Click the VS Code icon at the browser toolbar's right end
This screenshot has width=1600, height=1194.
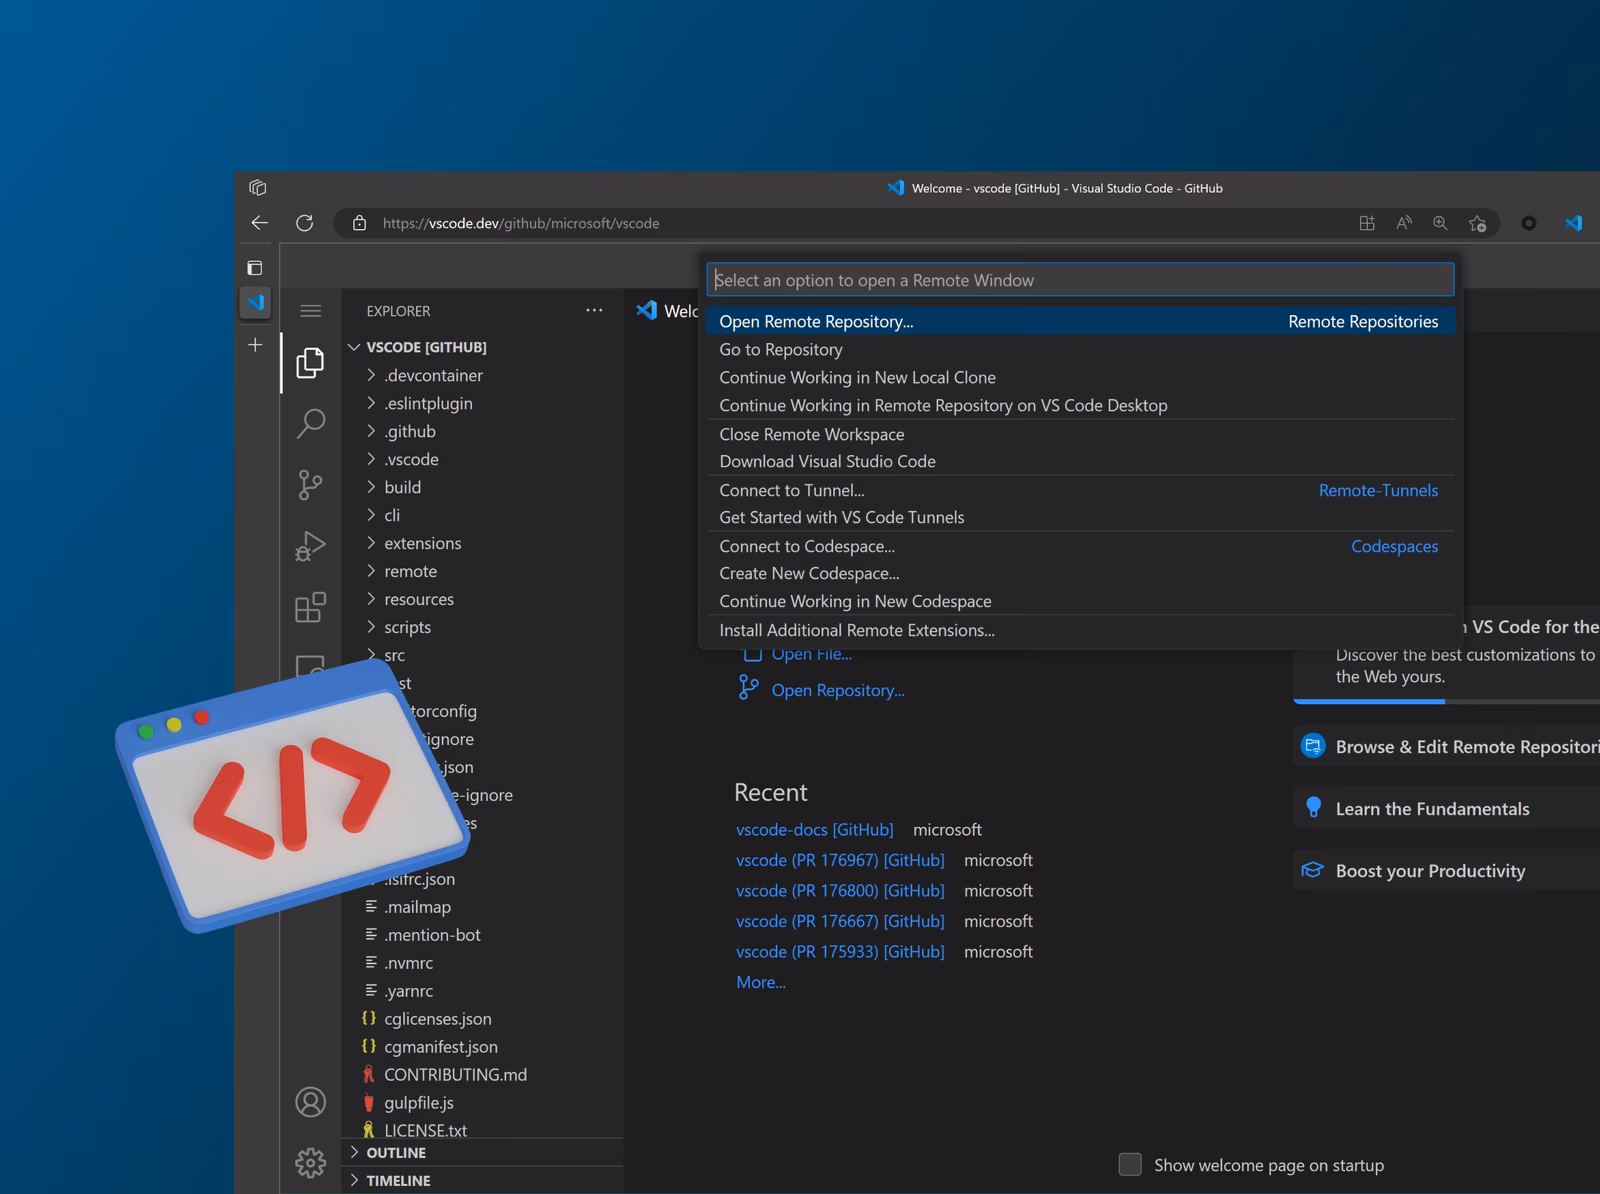1573,223
